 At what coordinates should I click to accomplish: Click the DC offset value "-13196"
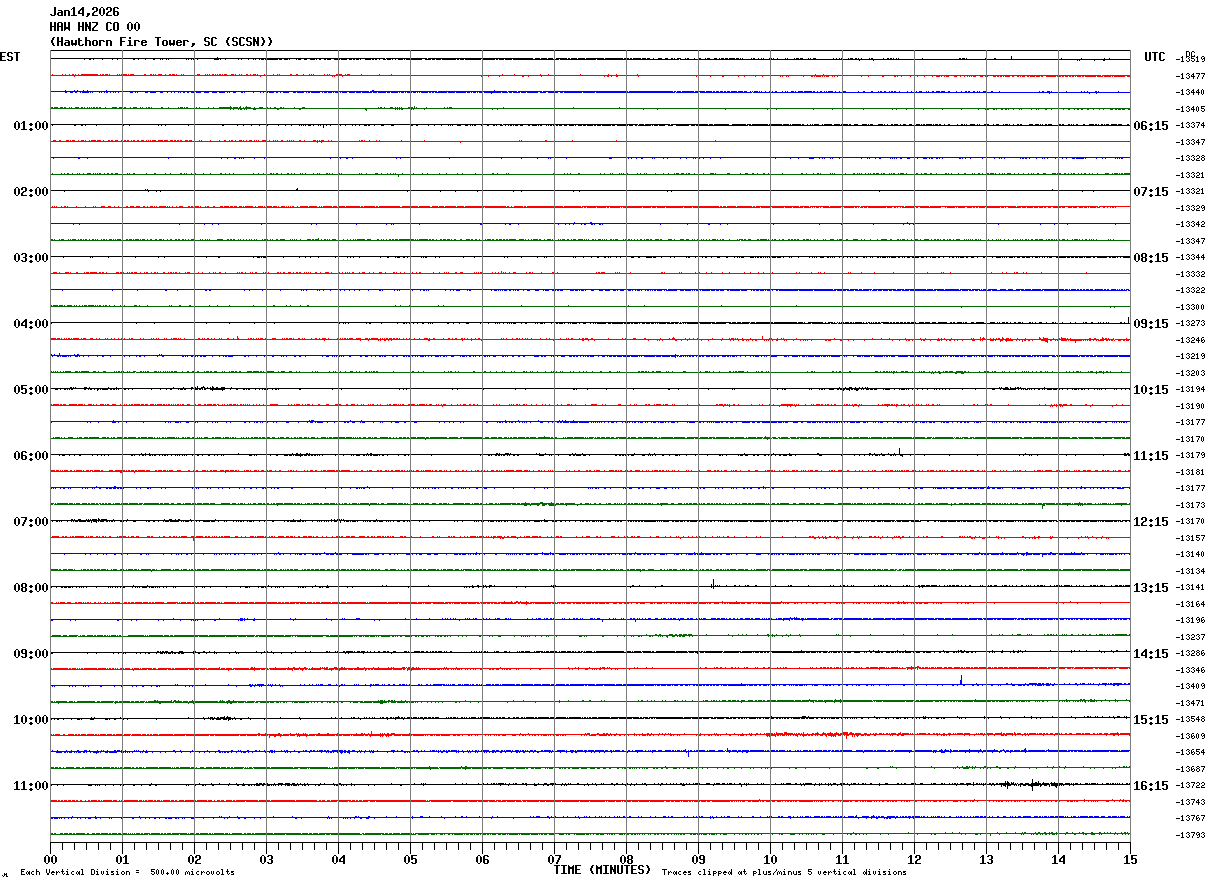click(x=1191, y=620)
